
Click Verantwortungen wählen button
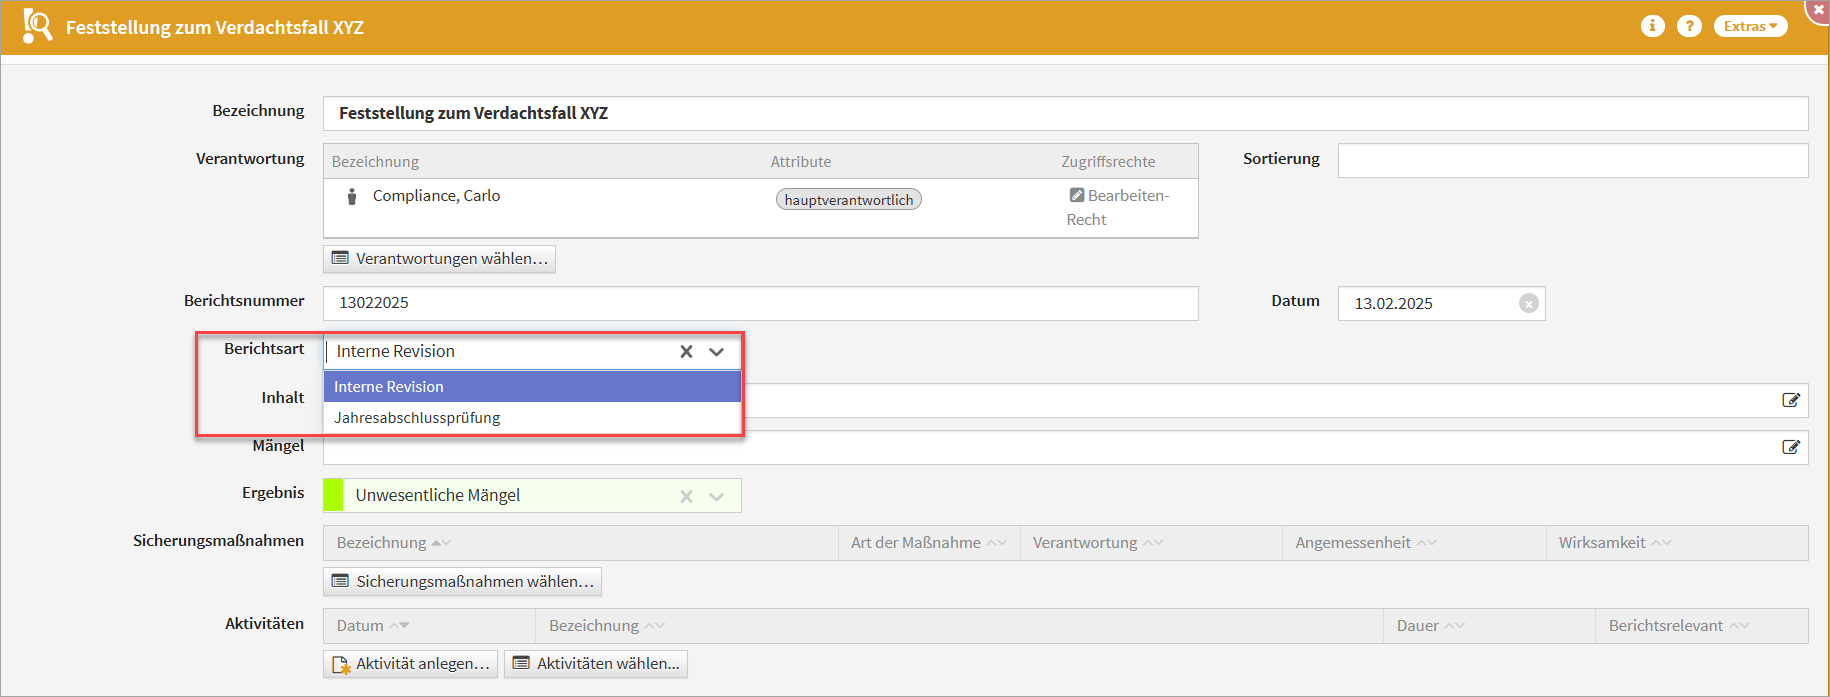pyautogui.click(x=439, y=259)
